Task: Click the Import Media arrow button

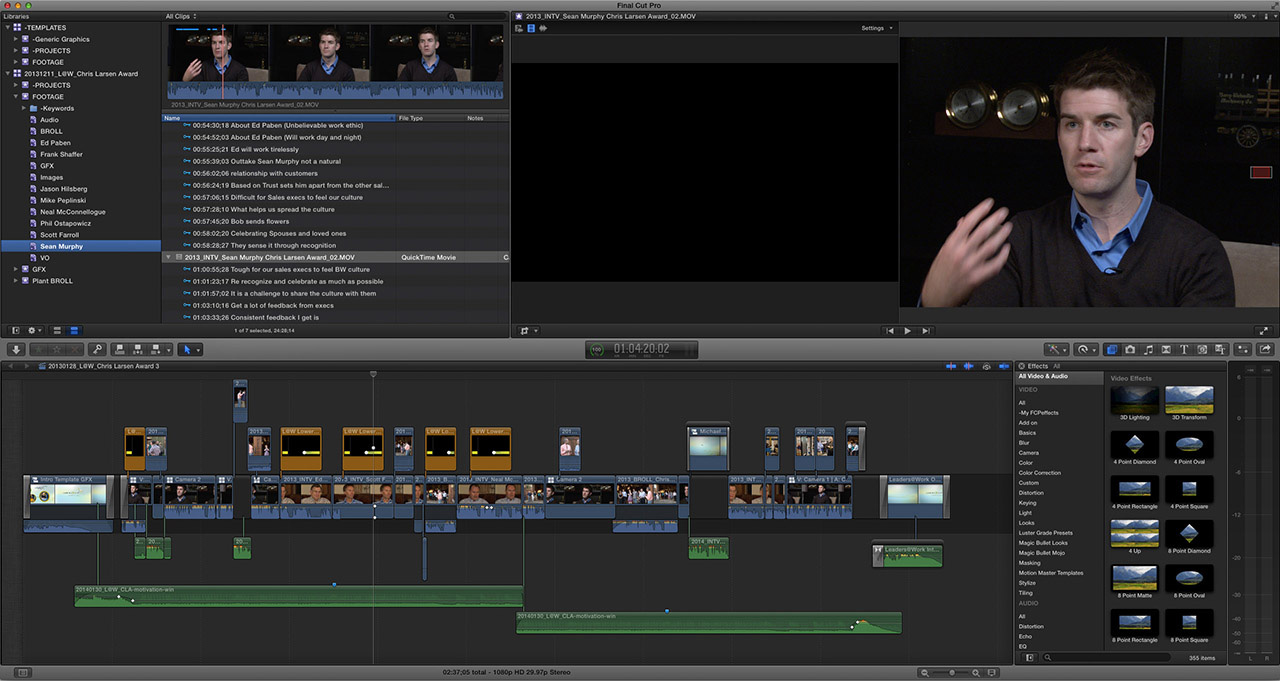Action: (x=16, y=349)
